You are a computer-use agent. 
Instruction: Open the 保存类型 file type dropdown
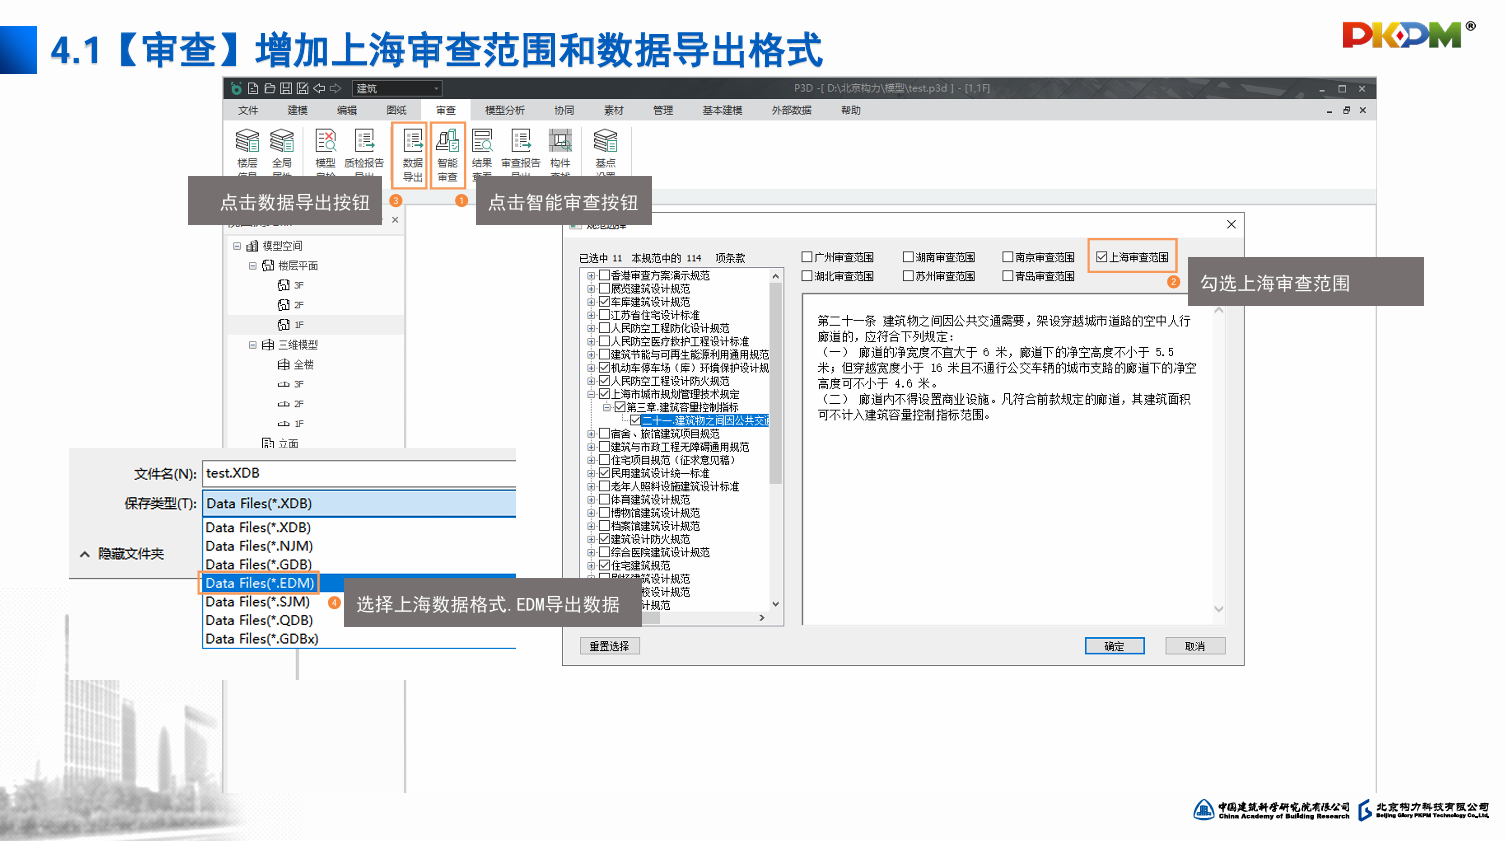pyautogui.click(x=360, y=503)
